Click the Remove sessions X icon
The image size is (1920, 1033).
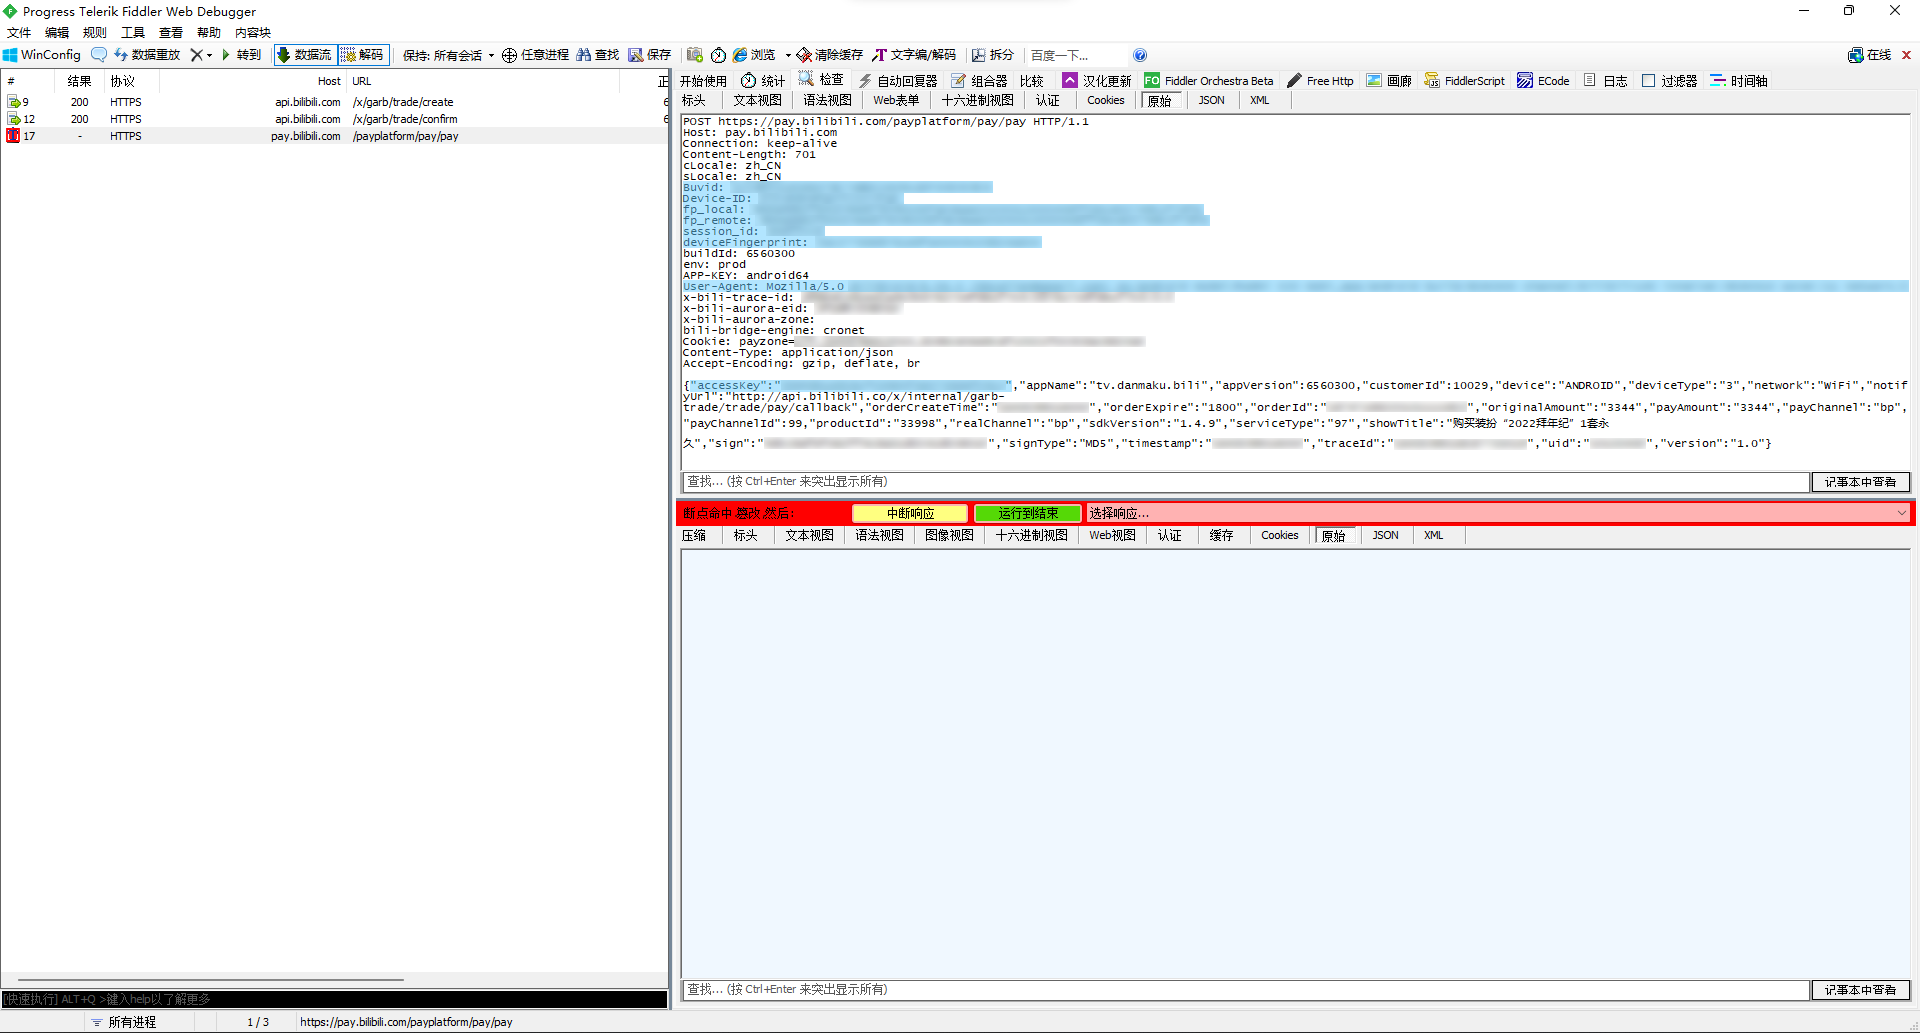click(x=196, y=55)
